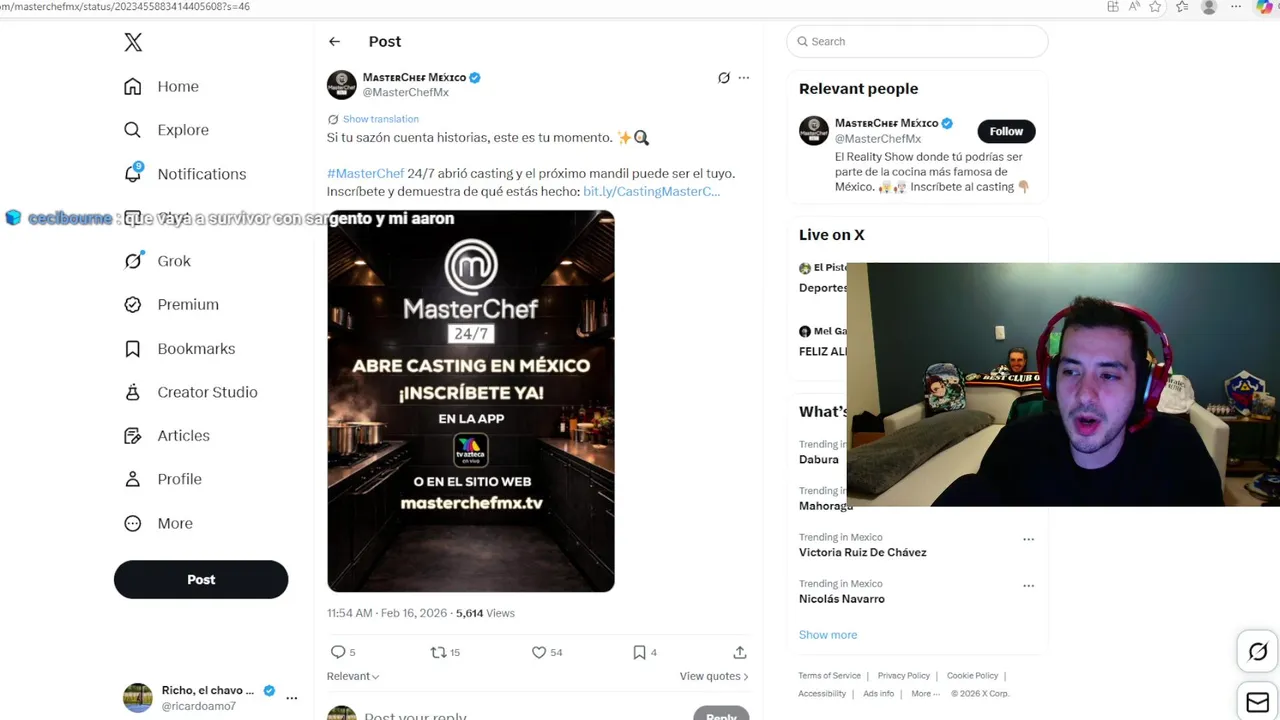Open the MasterChef casting image
The height and width of the screenshot is (720, 1280).
[x=471, y=401]
